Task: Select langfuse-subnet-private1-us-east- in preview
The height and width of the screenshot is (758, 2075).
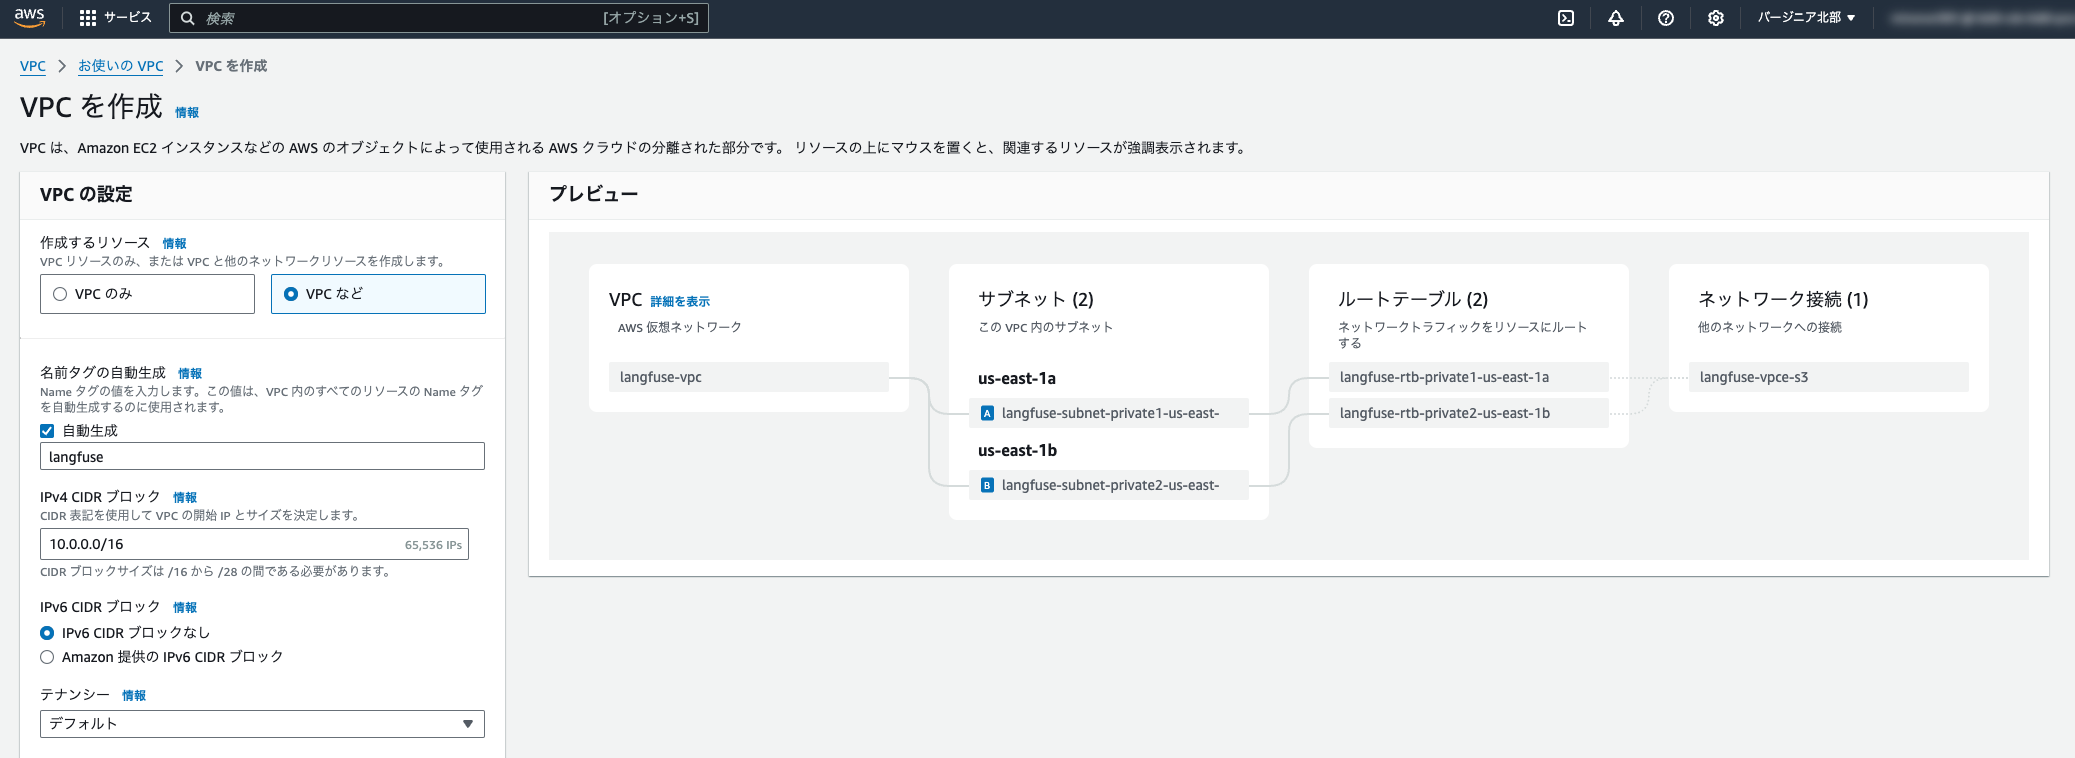Action: click(x=1109, y=413)
